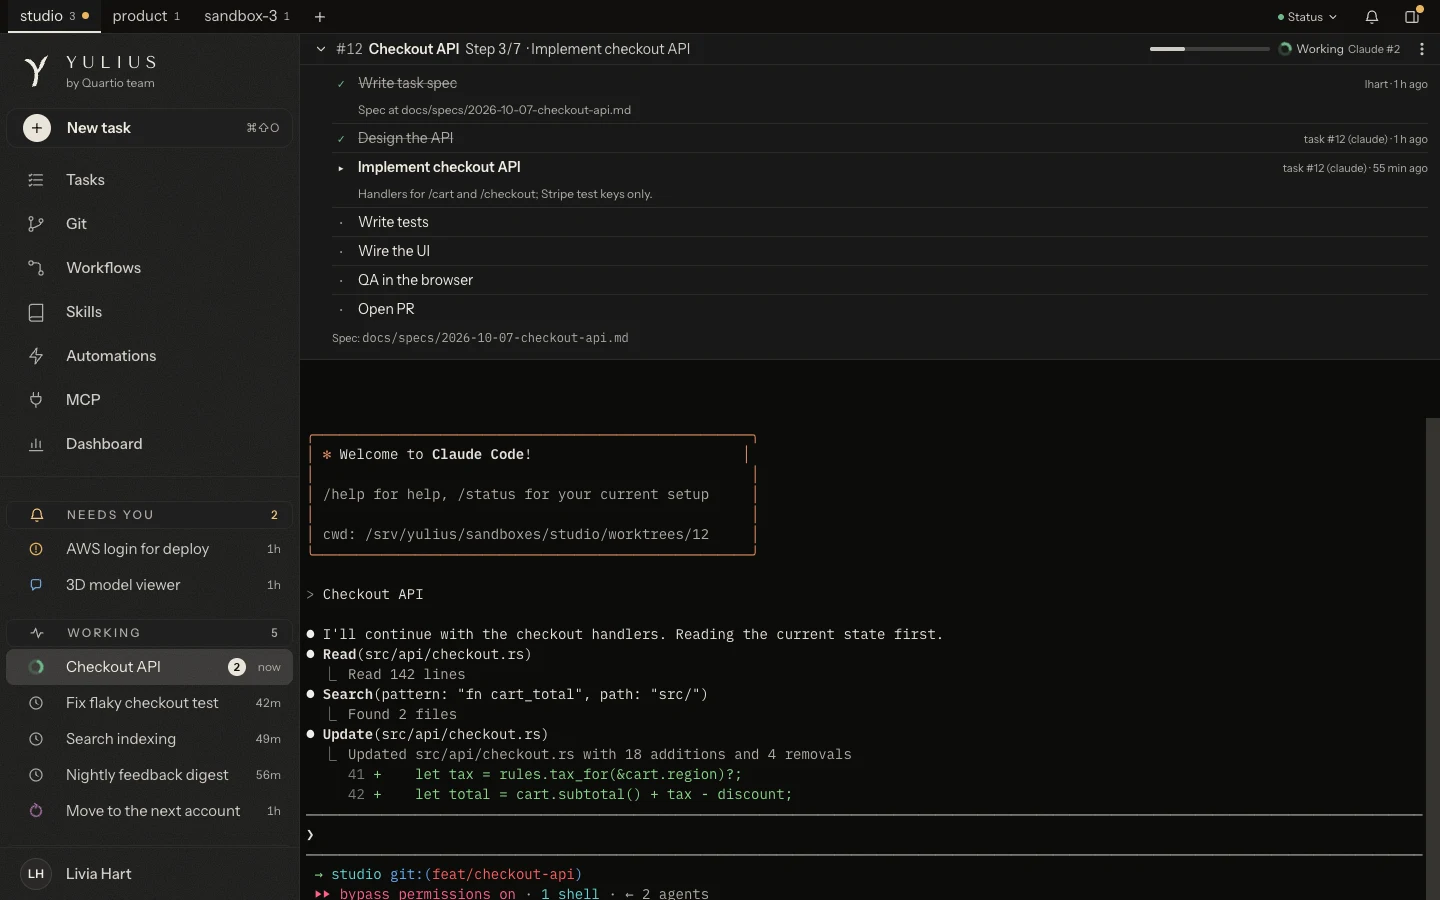Select the QA in the browser step

880,280
